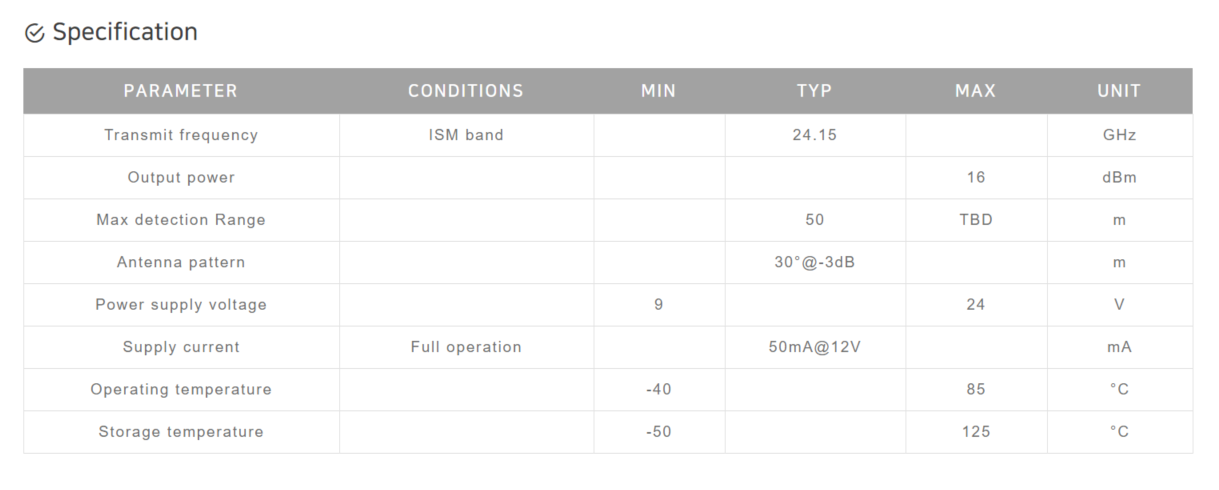Image resolution: width=1219 pixels, height=490 pixels.
Task: Click the PARAMETER column header
Action: (x=181, y=91)
